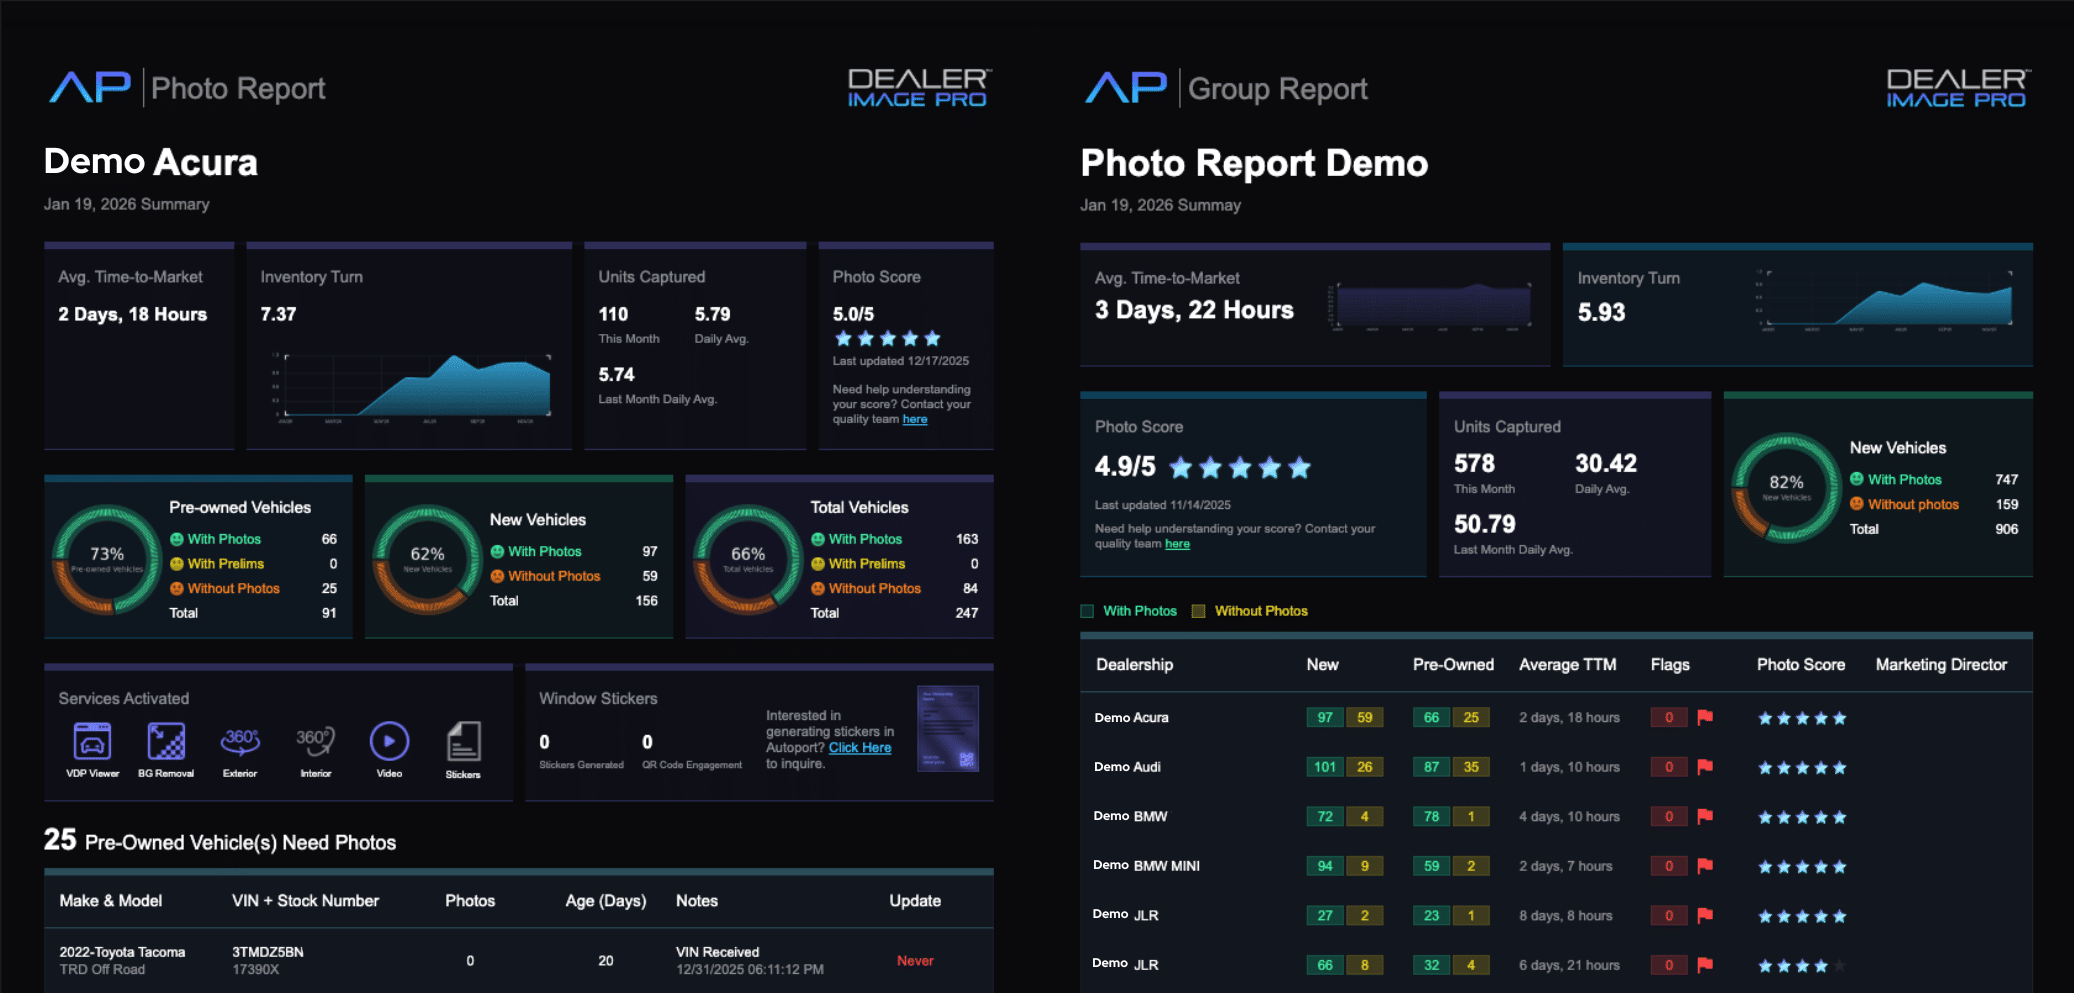Select the BG Removal service icon
The image size is (2074, 993).
pyautogui.click(x=166, y=742)
